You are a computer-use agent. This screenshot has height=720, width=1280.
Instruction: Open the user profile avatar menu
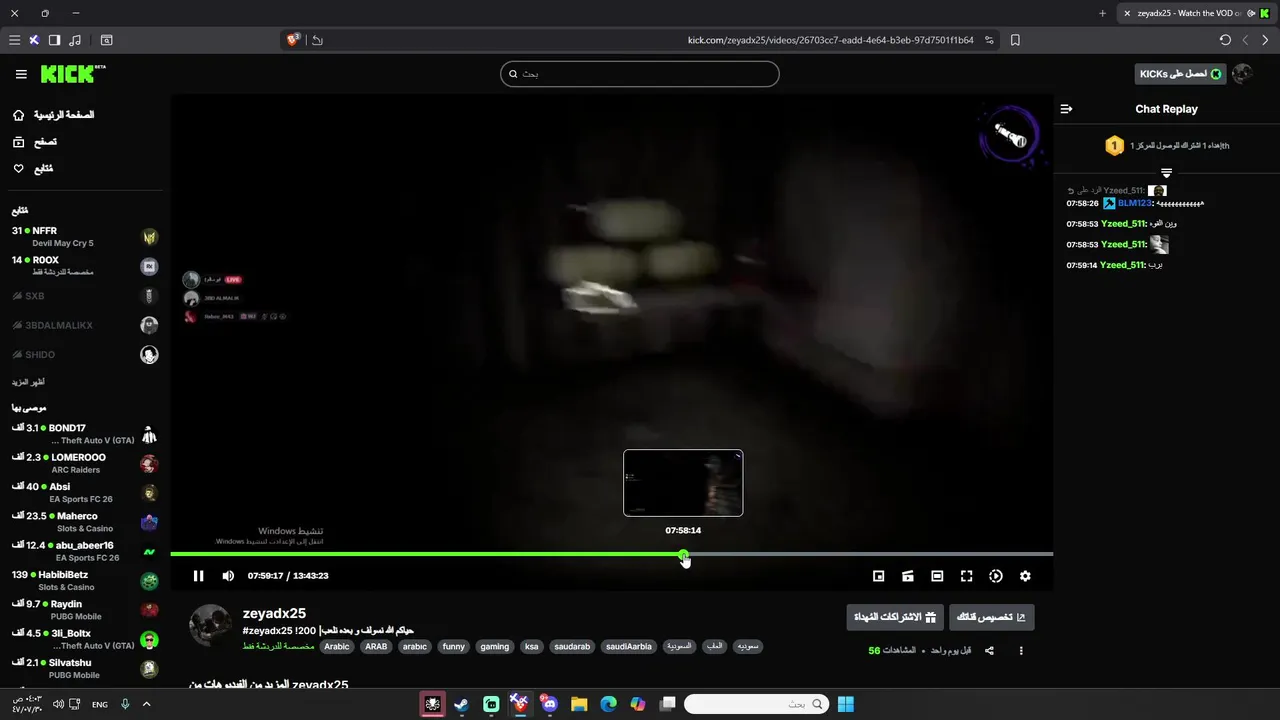pos(1243,74)
